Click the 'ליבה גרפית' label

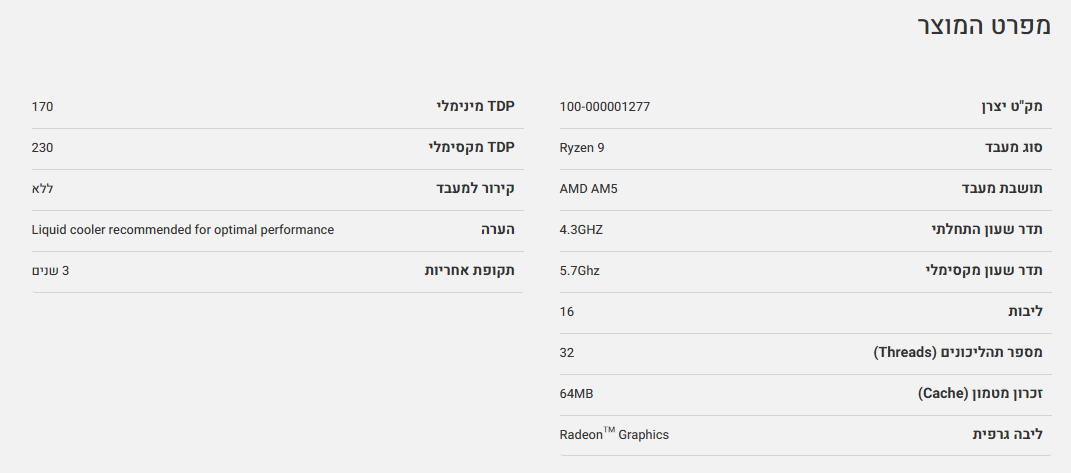[1007, 434]
